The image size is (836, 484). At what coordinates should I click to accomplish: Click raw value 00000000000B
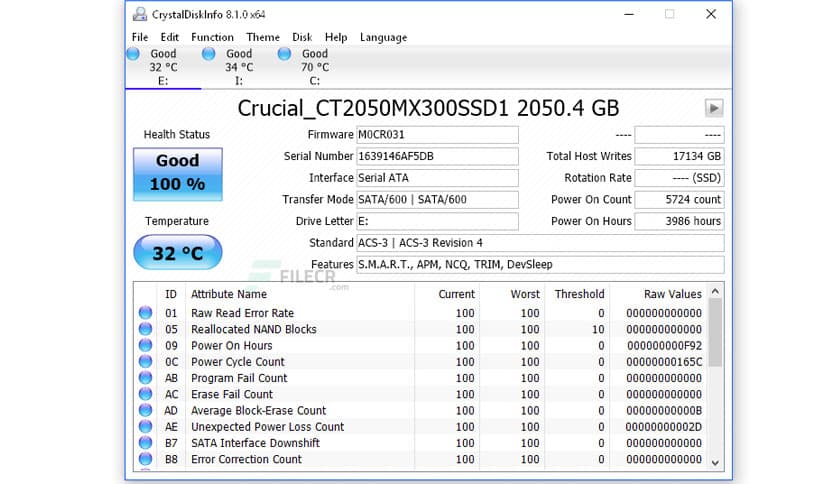tap(664, 410)
